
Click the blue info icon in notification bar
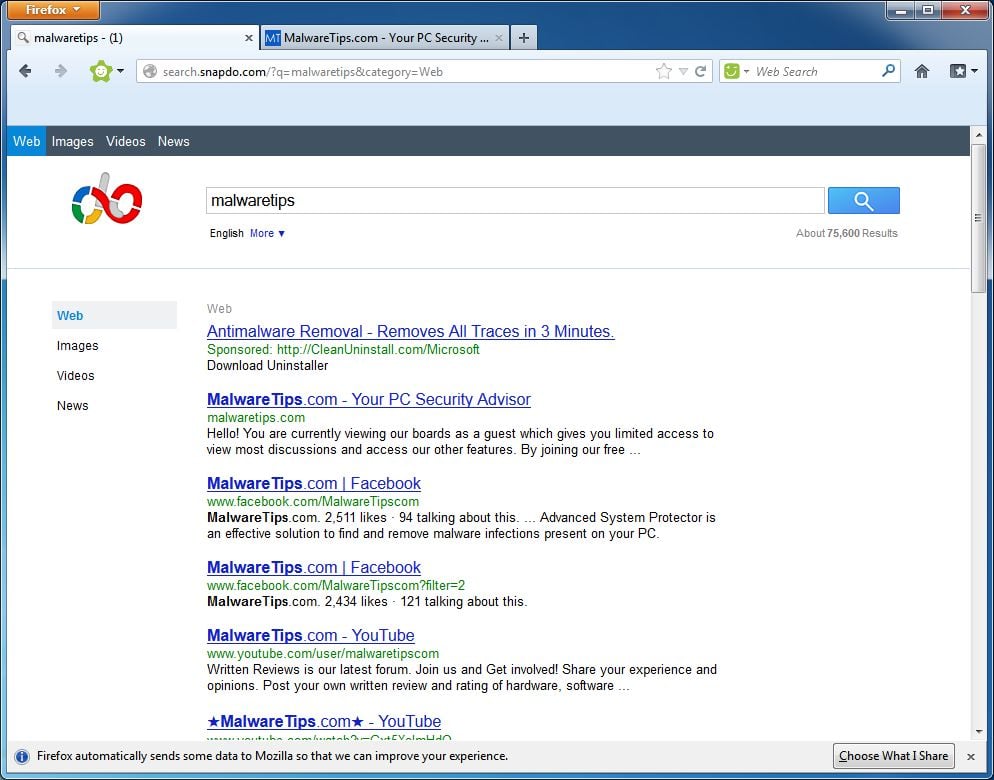22,757
